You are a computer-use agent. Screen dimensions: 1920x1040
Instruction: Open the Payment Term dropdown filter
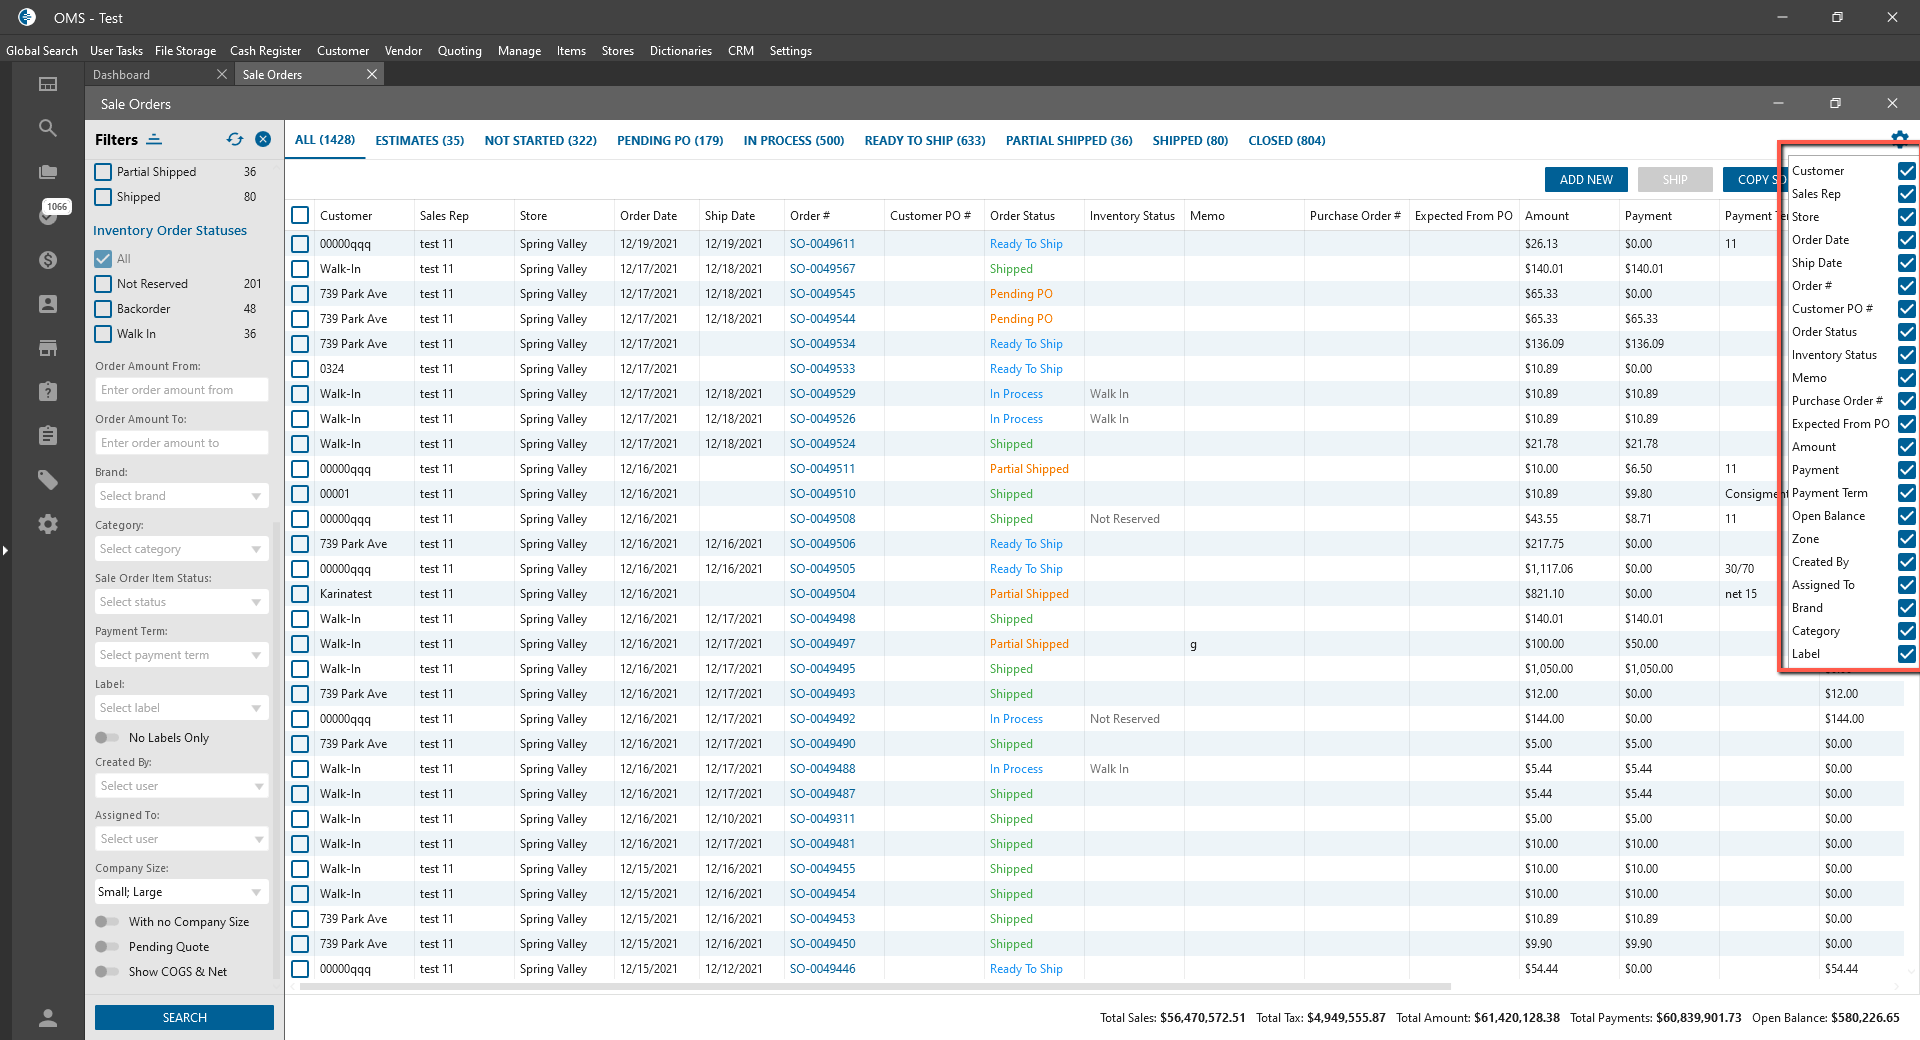tap(181, 655)
